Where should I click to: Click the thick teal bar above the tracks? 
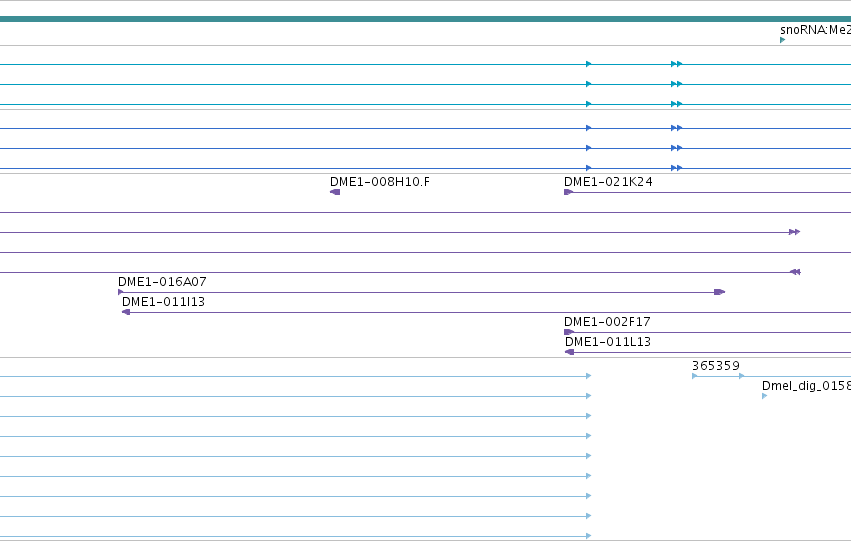(x=426, y=19)
